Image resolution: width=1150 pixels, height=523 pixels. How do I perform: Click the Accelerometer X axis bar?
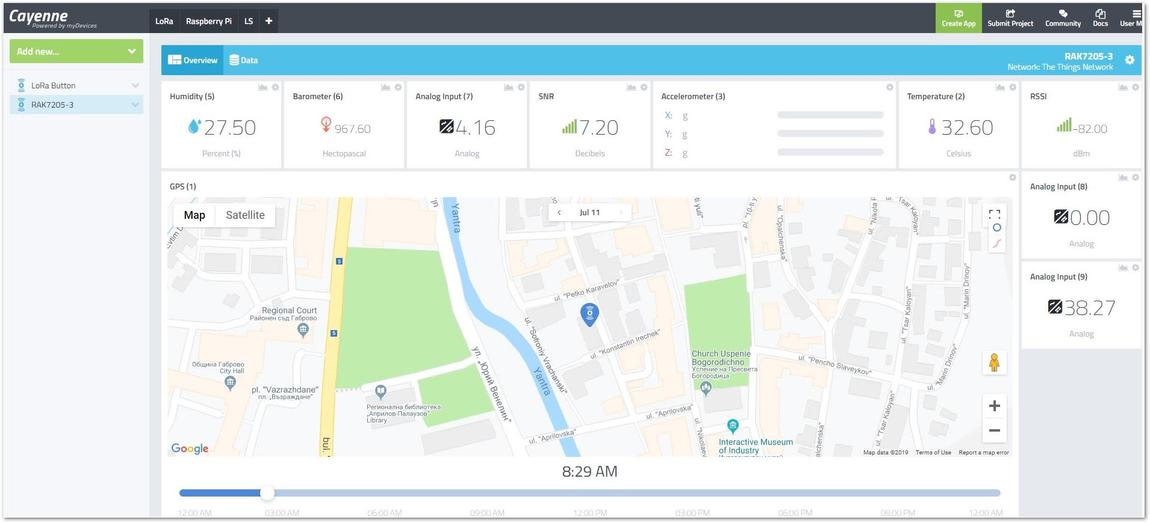(830, 115)
